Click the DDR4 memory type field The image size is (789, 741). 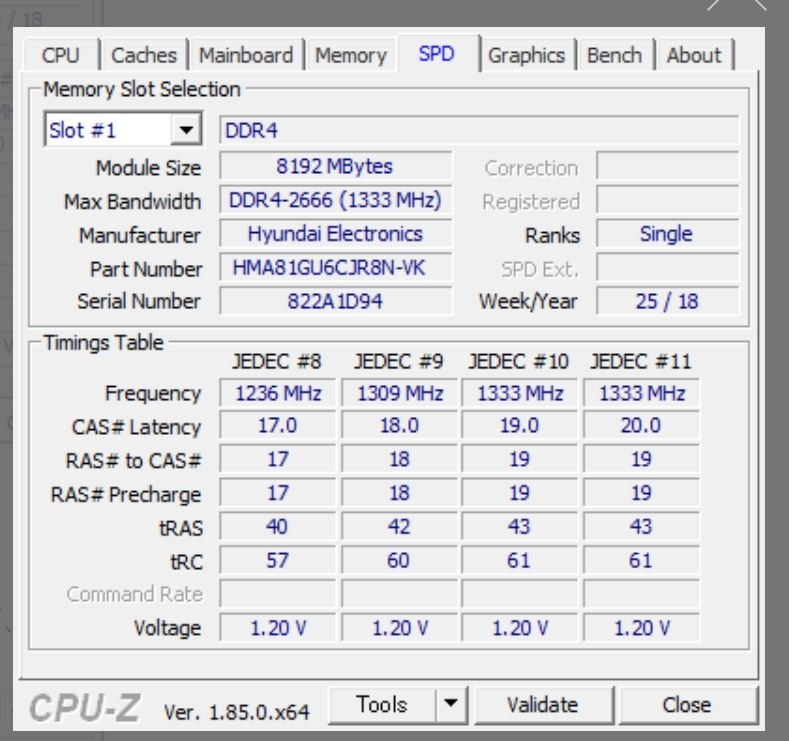click(479, 130)
